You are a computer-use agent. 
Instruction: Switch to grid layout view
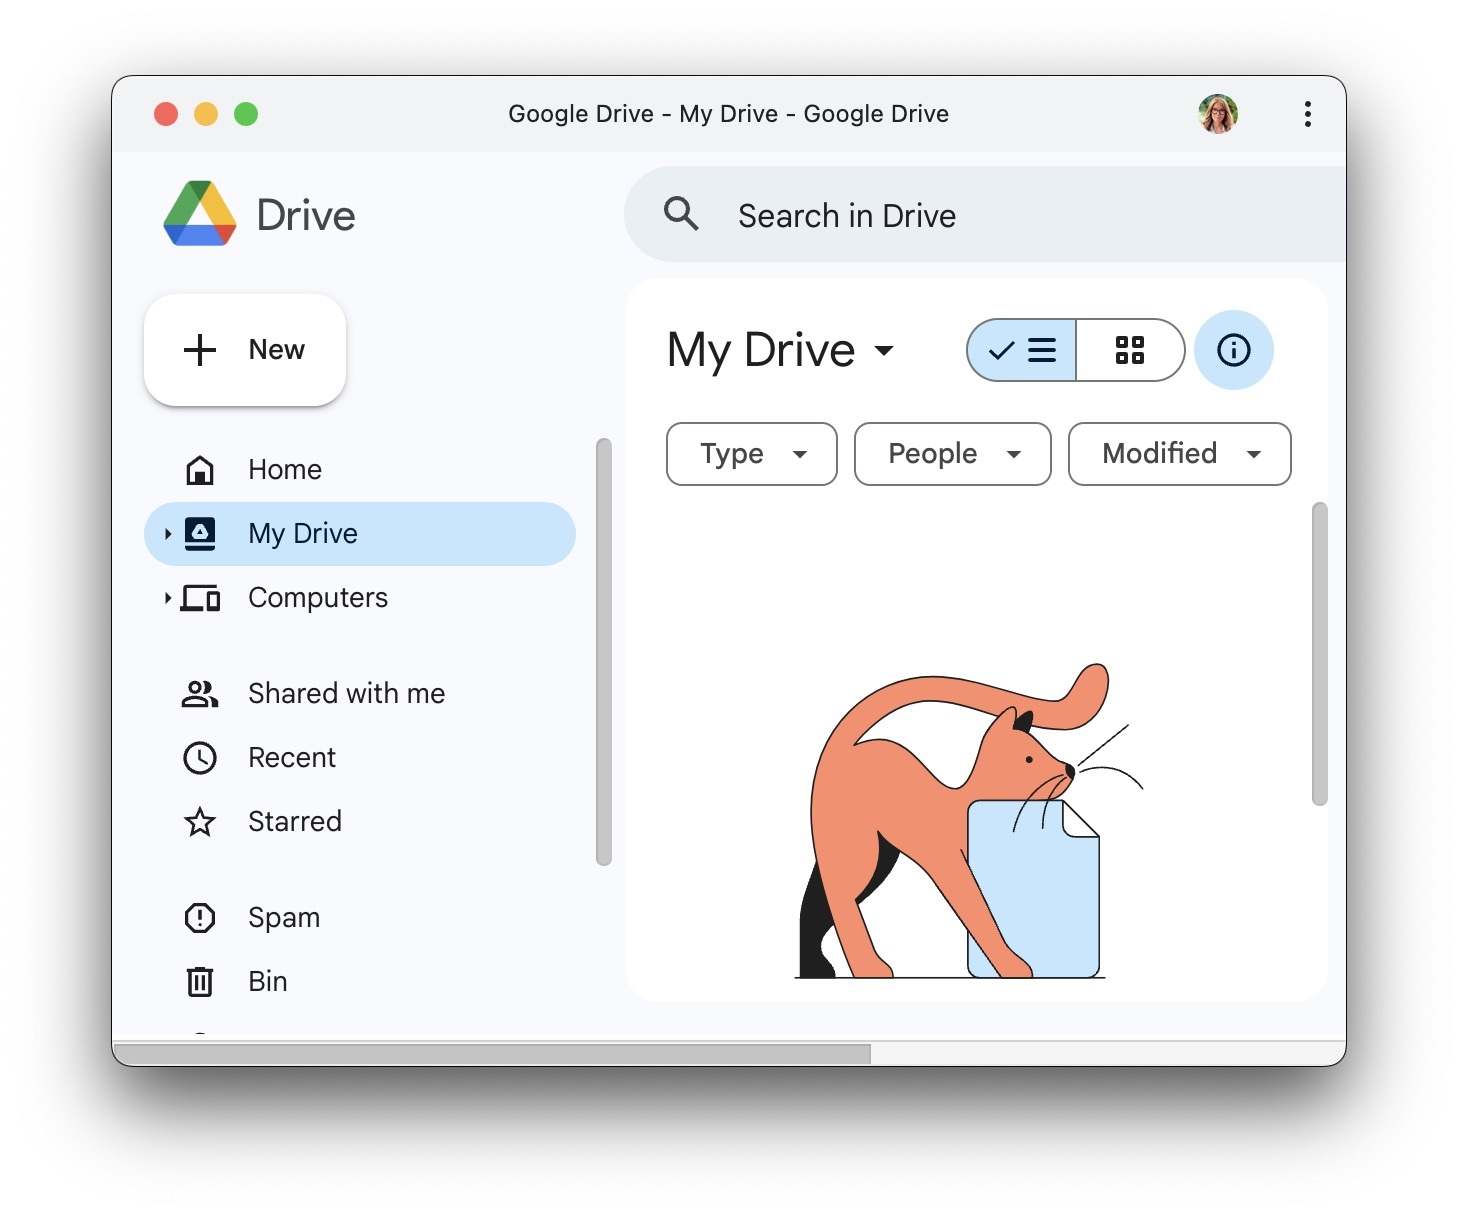pyautogui.click(x=1130, y=350)
